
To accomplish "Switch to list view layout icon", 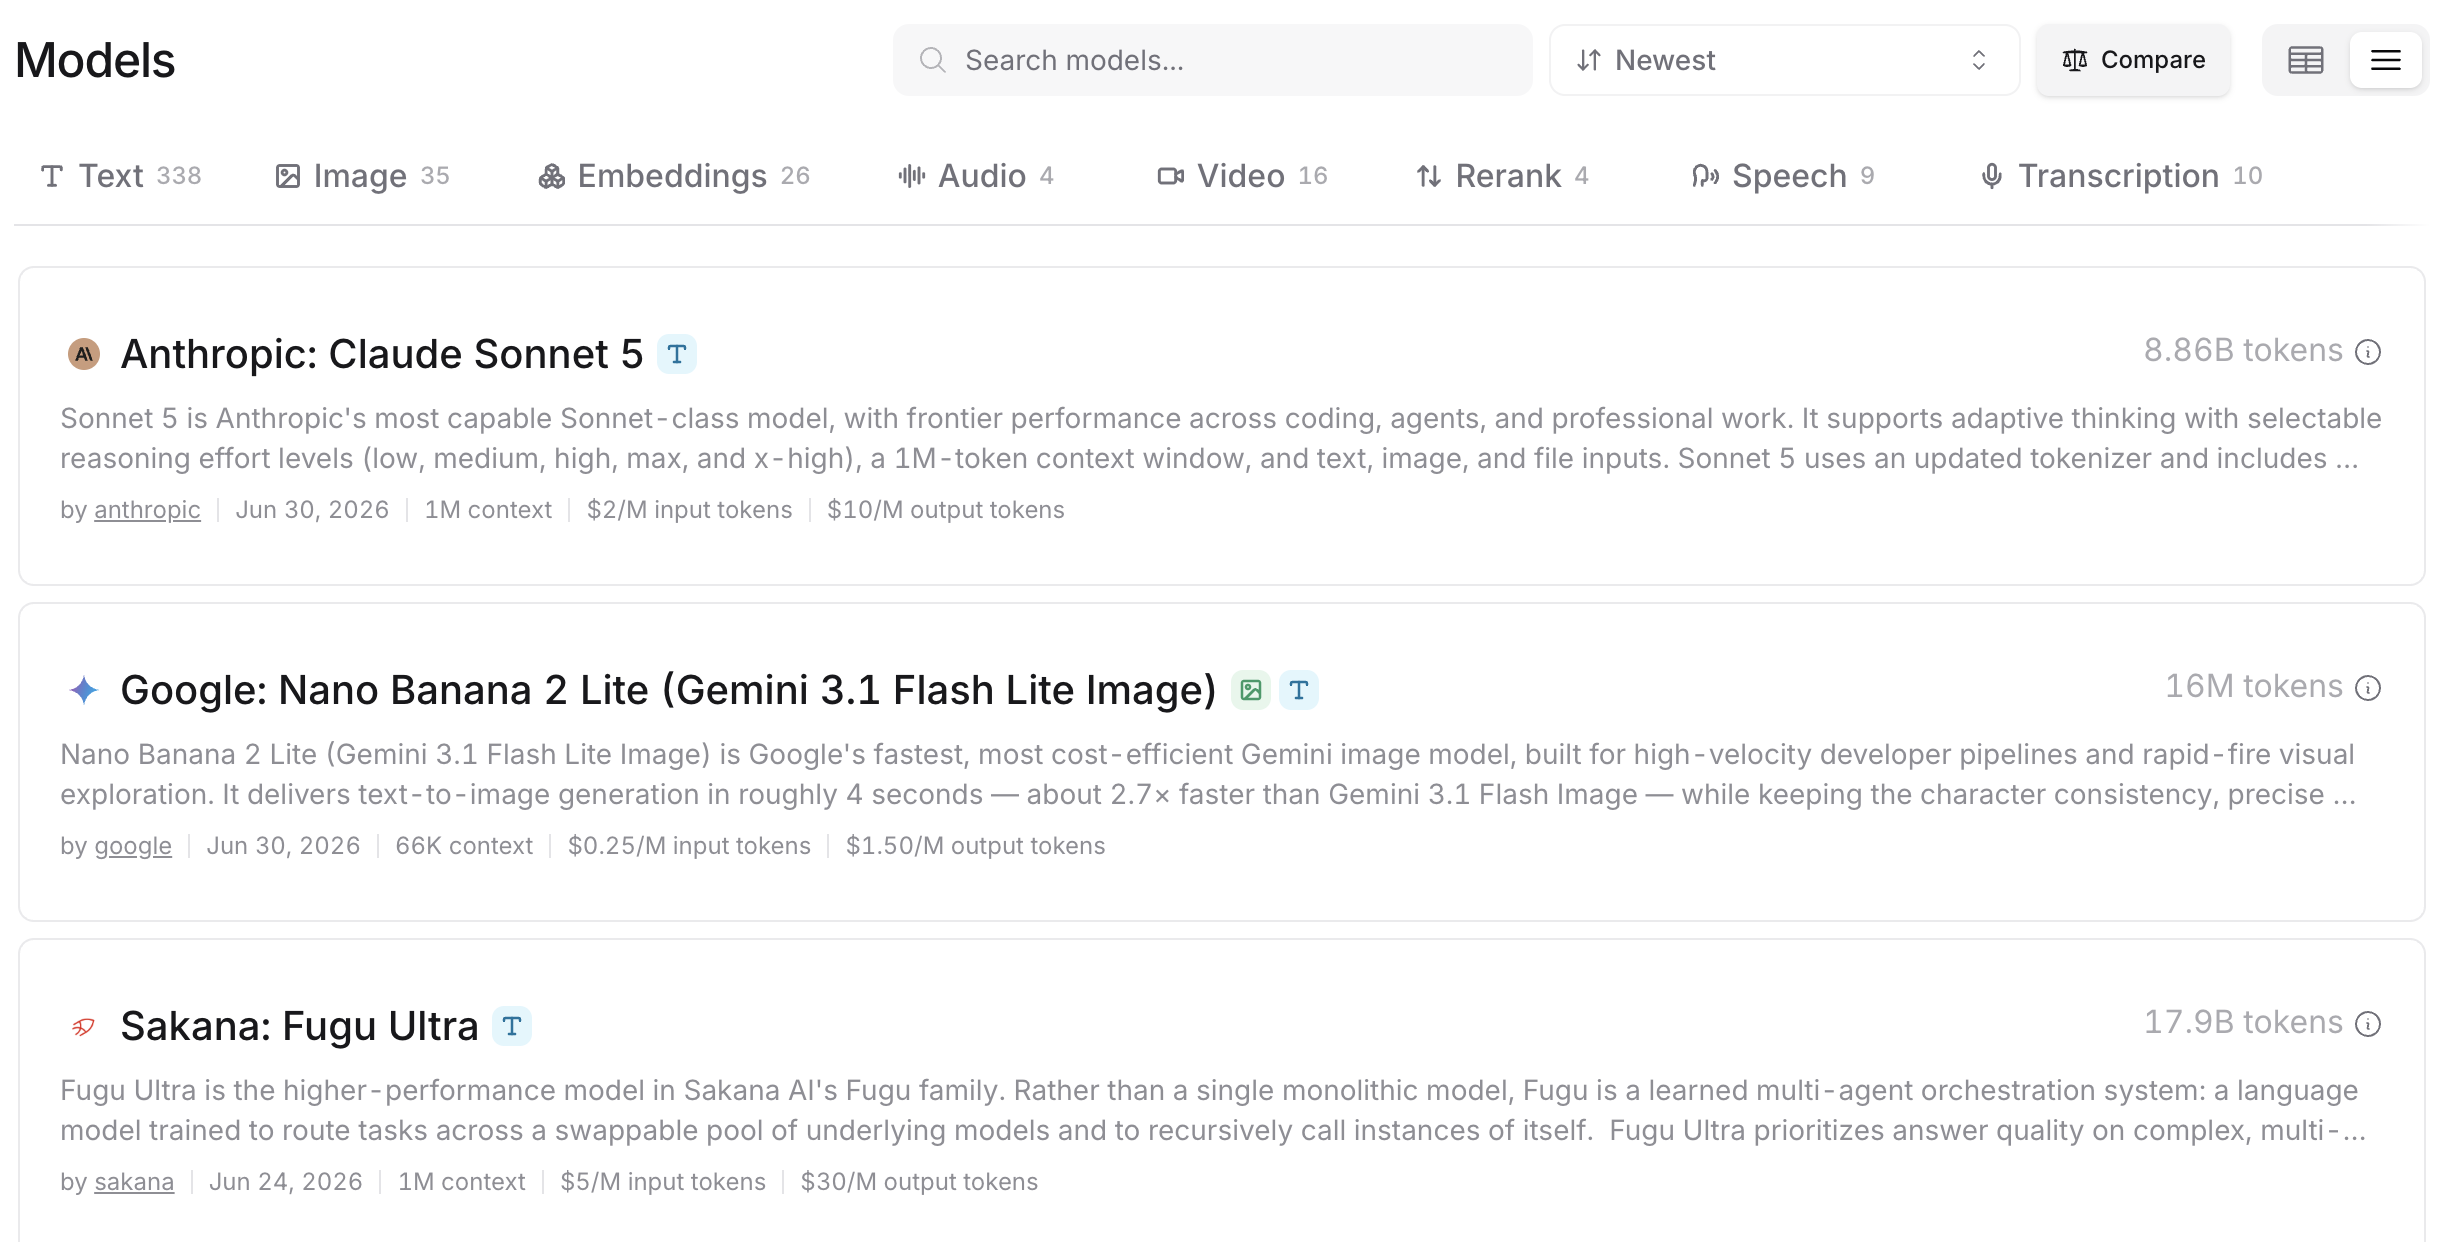I will [x=2386, y=60].
